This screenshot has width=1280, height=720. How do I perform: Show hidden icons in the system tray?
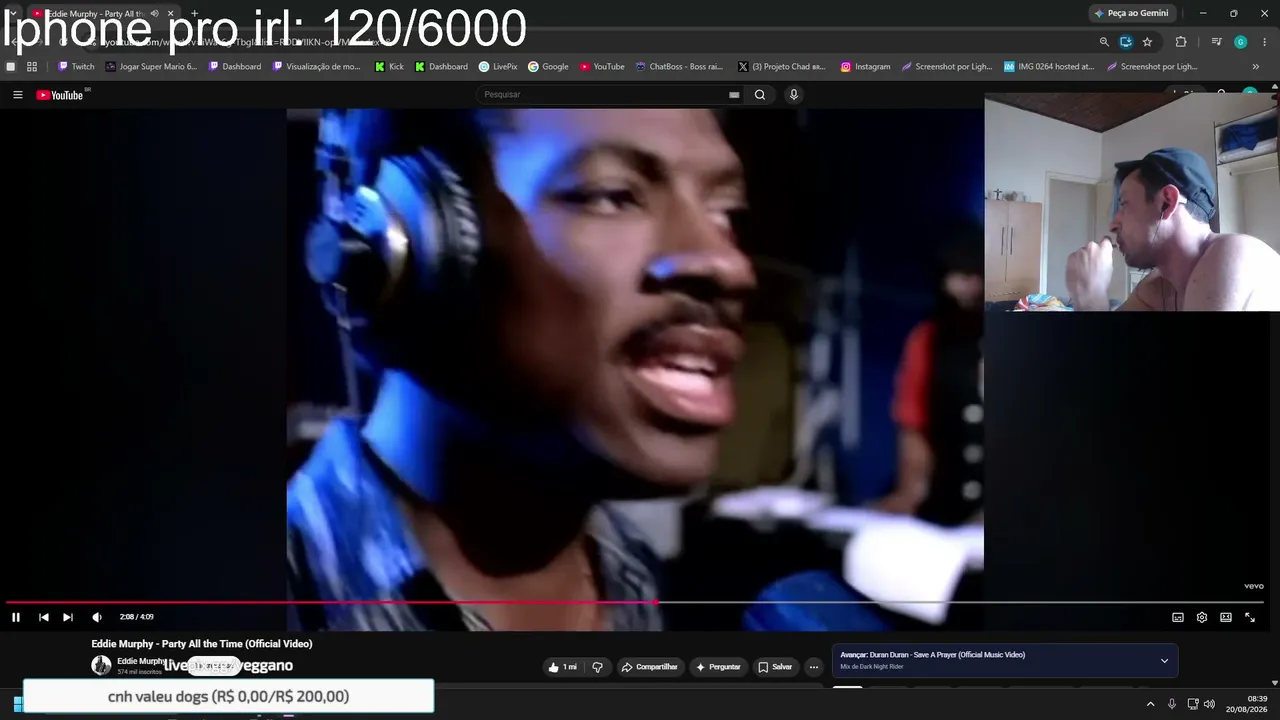point(1150,704)
